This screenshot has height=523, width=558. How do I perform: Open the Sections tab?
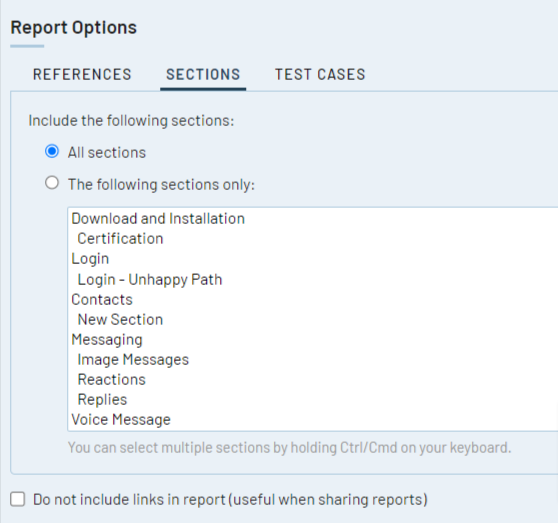pyautogui.click(x=203, y=75)
